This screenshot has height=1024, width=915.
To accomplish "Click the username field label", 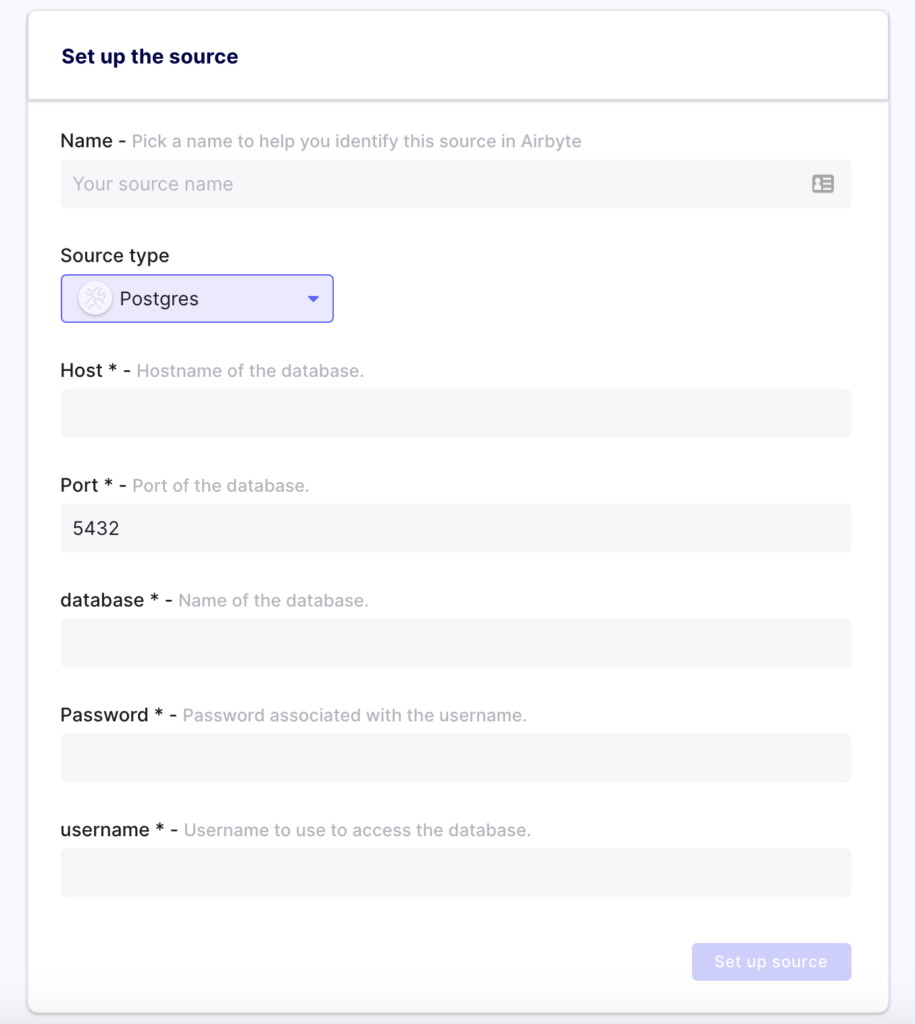I will (x=106, y=831).
